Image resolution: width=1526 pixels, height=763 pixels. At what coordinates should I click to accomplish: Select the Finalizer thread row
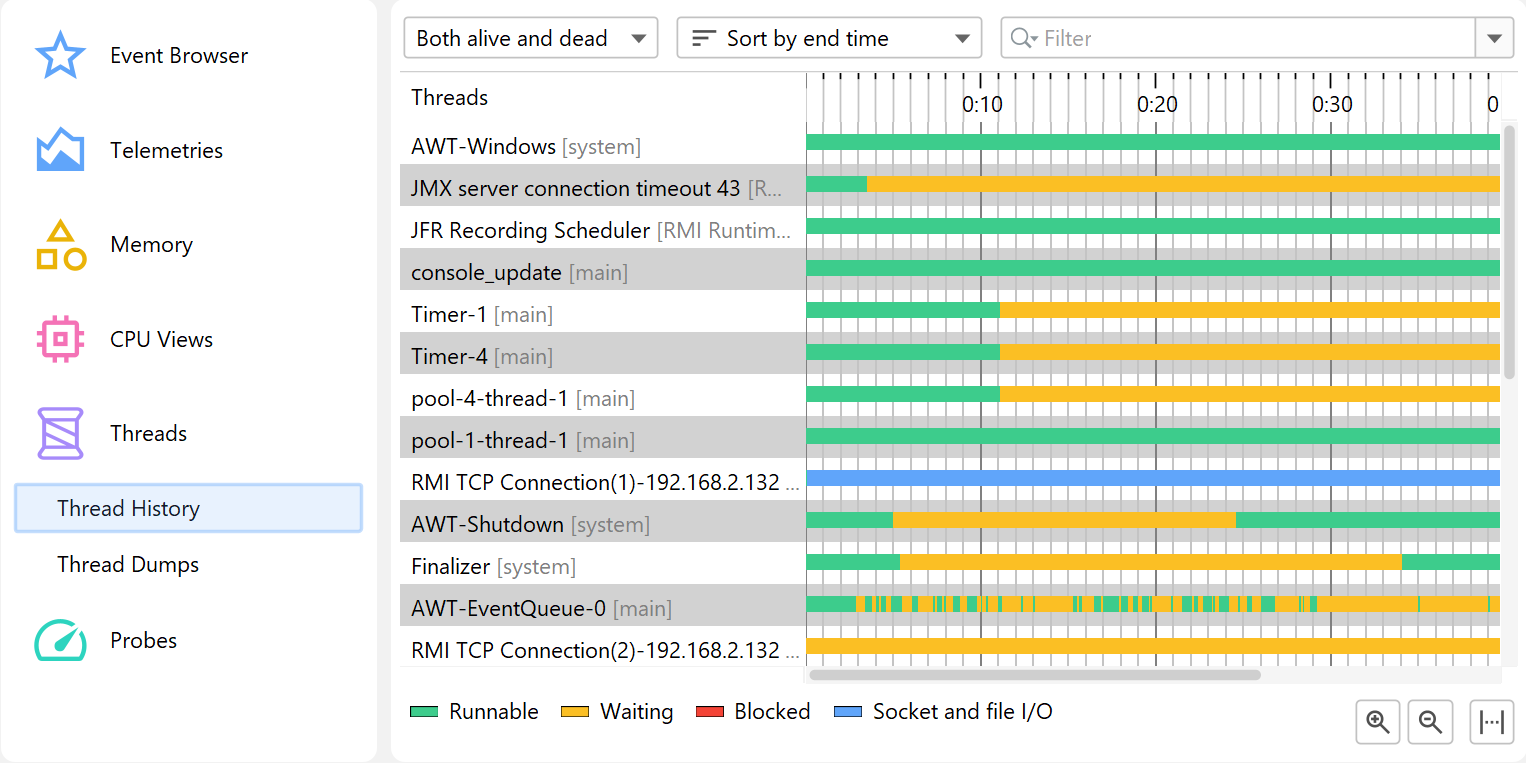(x=451, y=567)
